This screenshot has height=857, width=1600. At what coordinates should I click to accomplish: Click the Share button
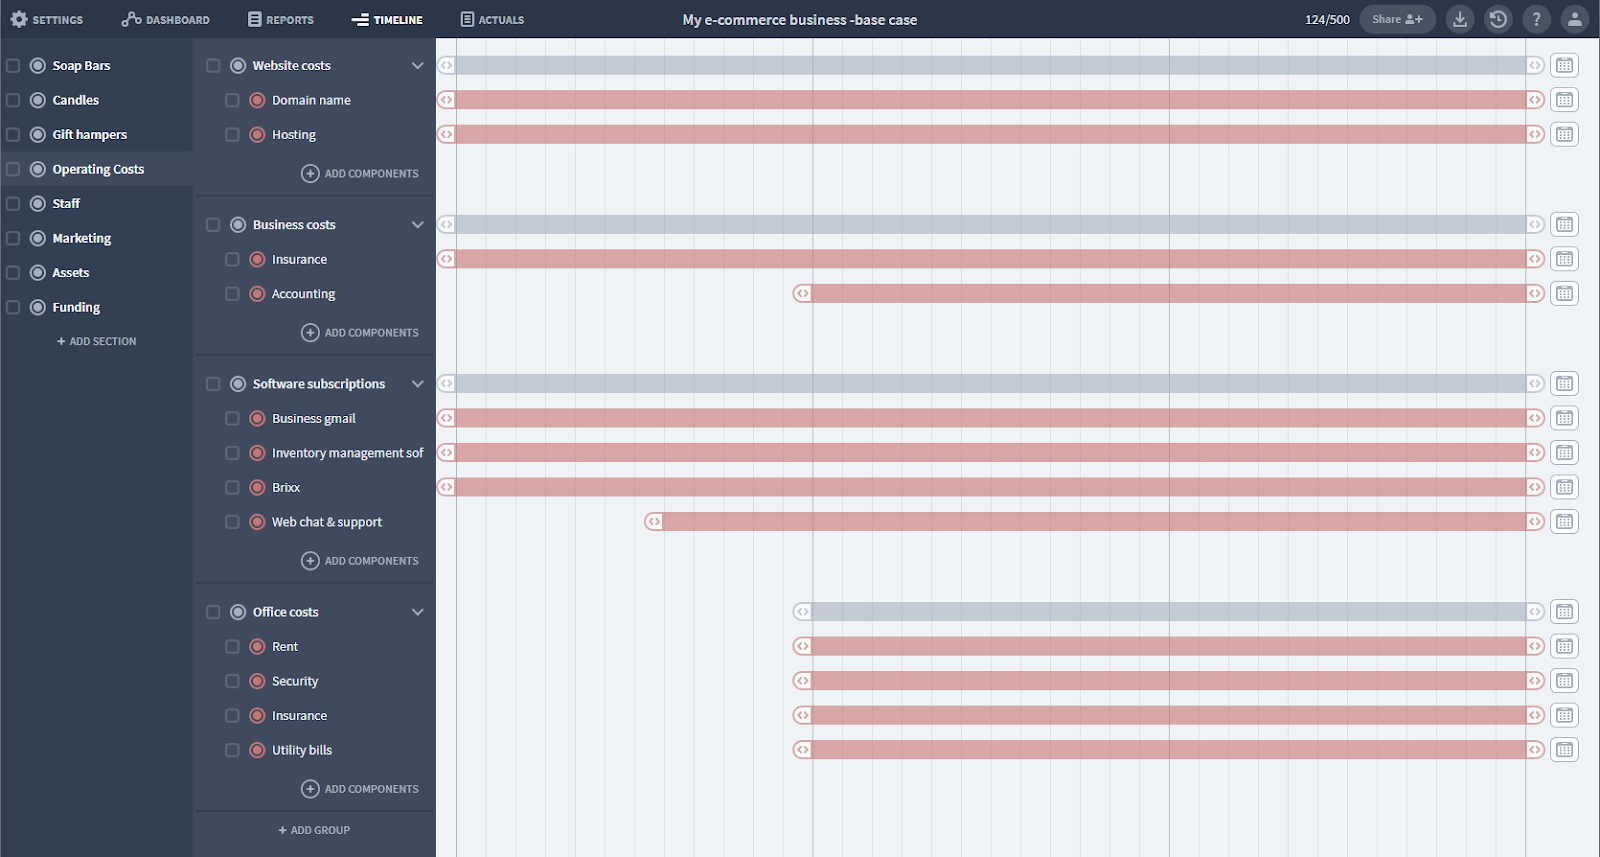(1397, 19)
